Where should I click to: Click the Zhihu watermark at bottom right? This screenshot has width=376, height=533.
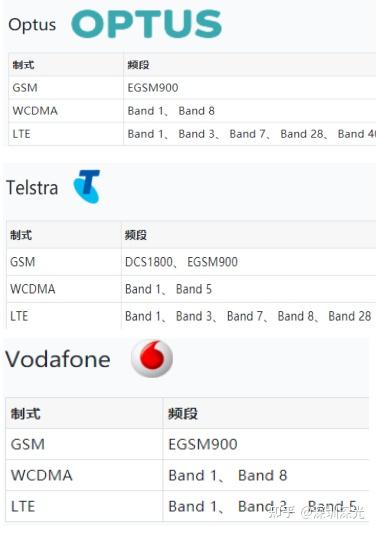(x=316, y=512)
